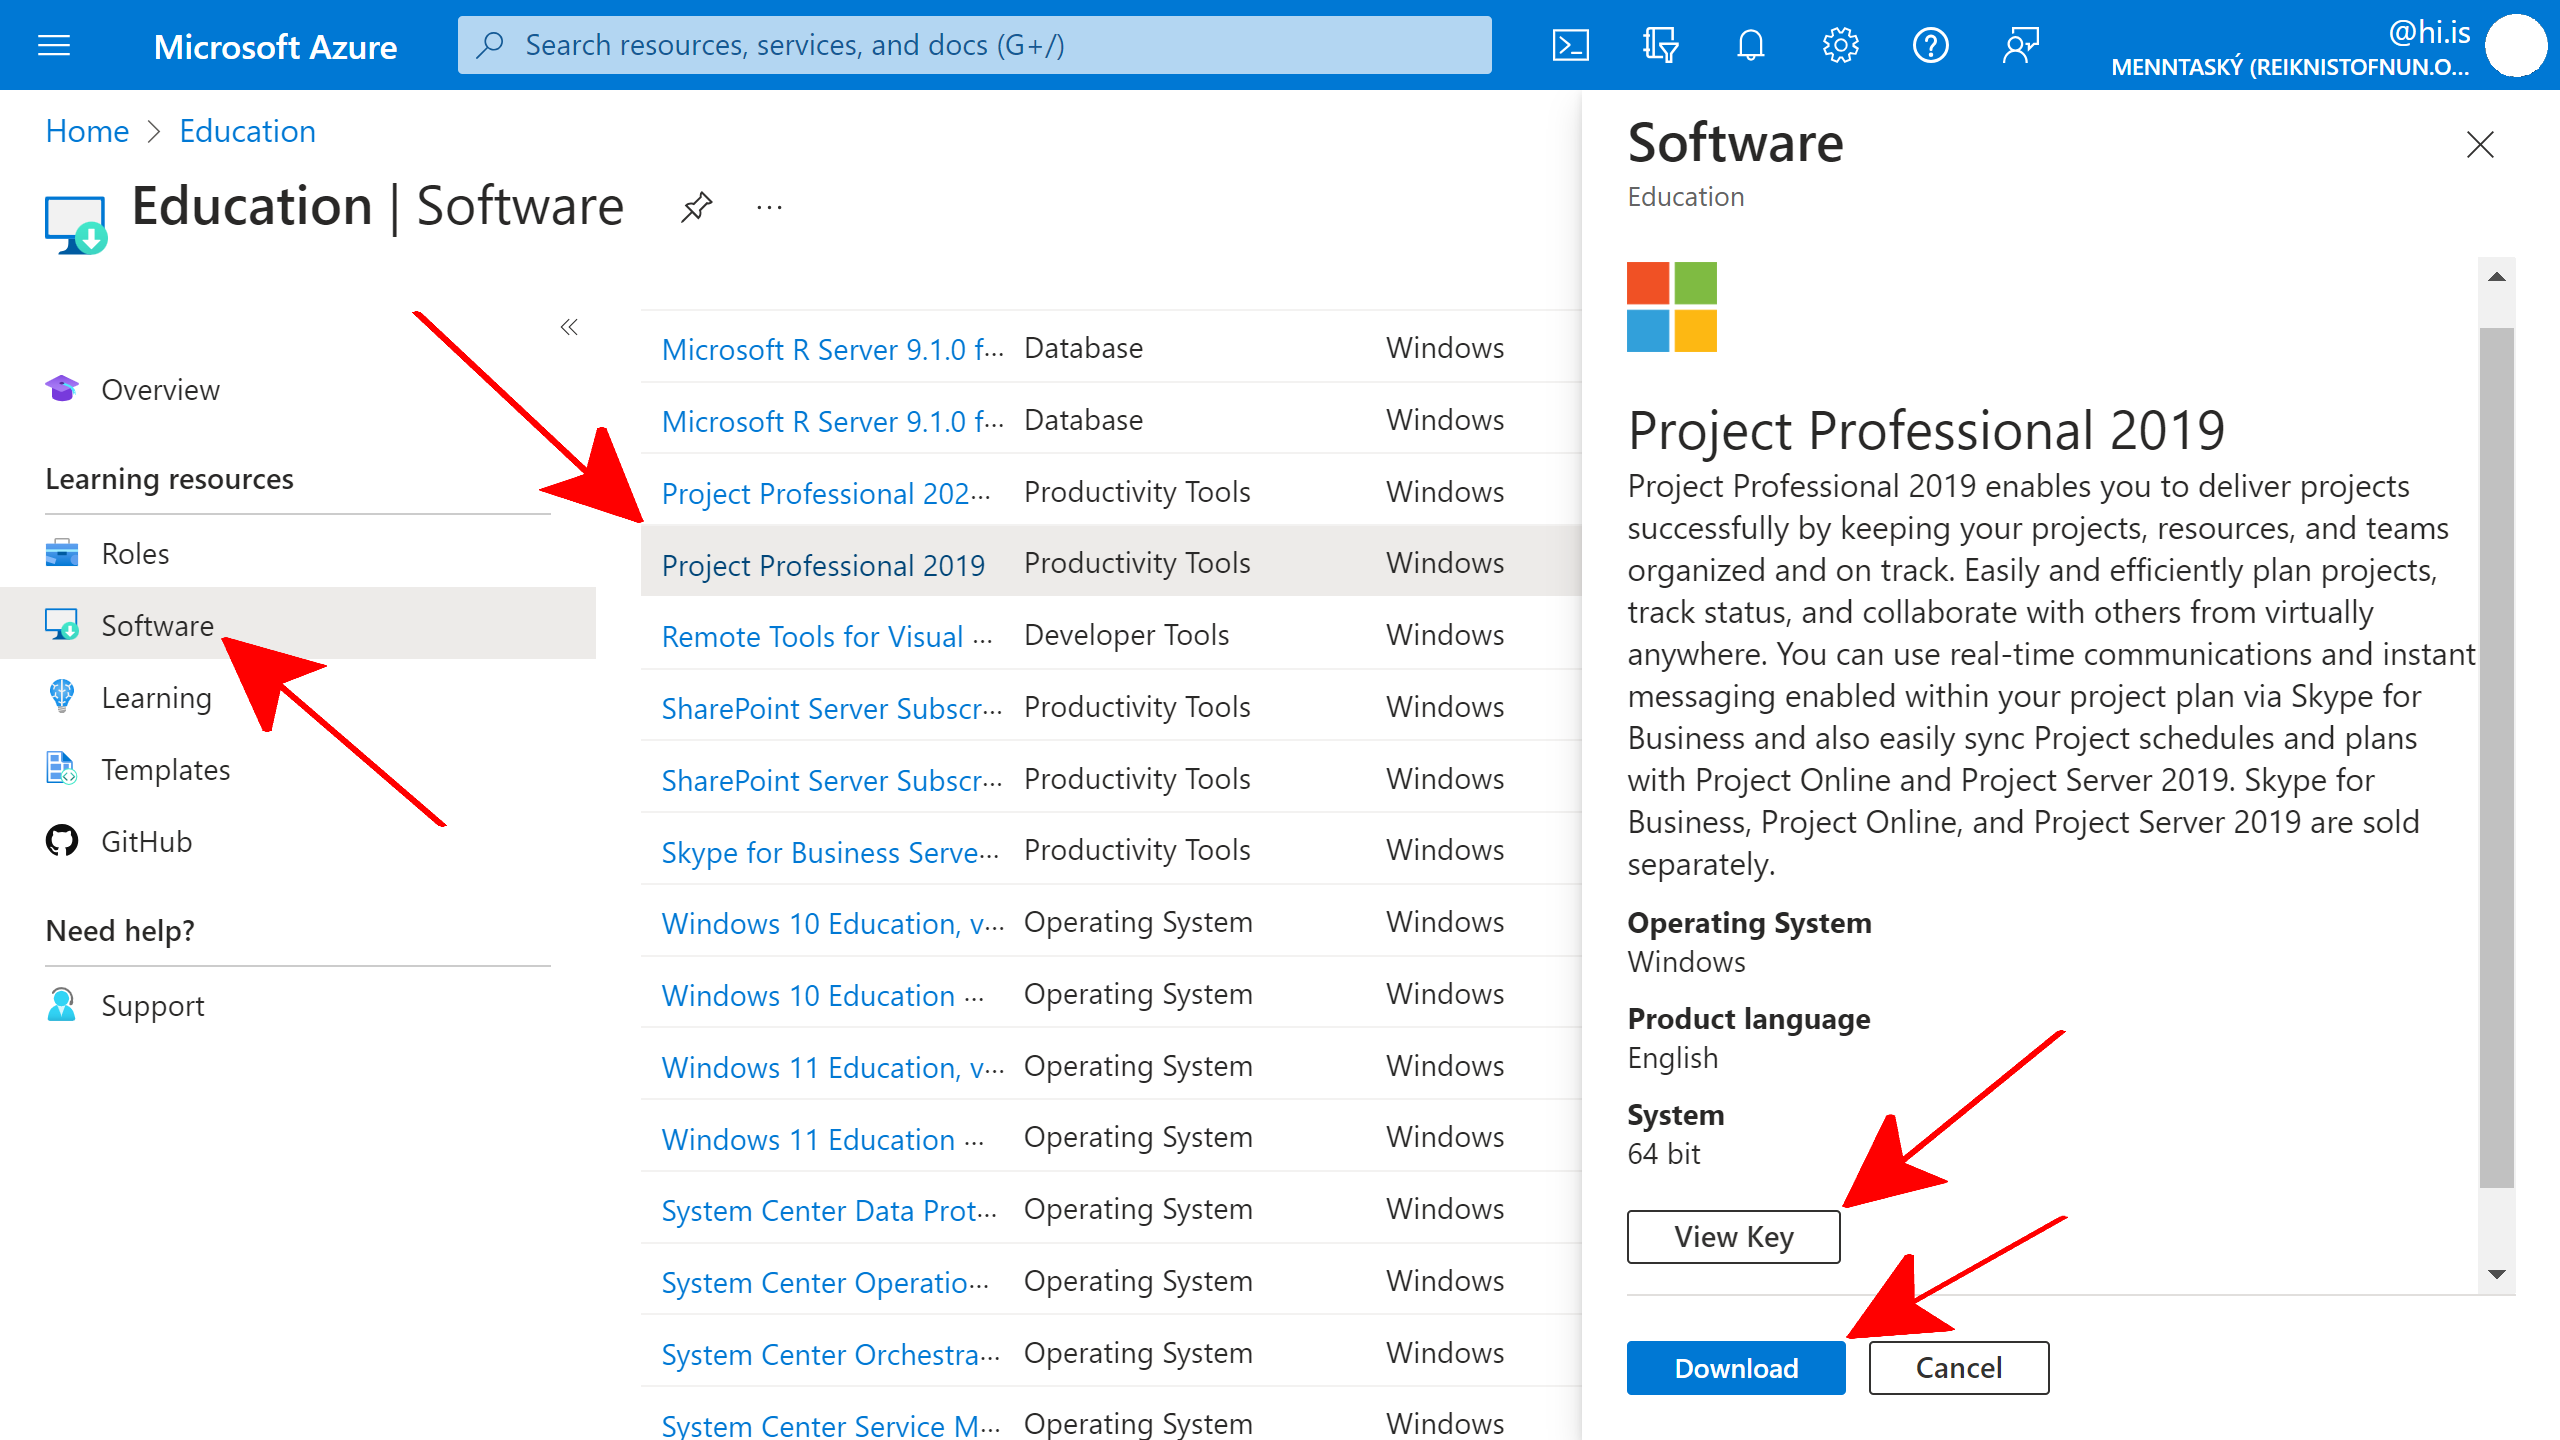The height and width of the screenshot is (1440, 2560).
Task: Open System Center Orchestra... link
Action: click(x=830, y=1354)
